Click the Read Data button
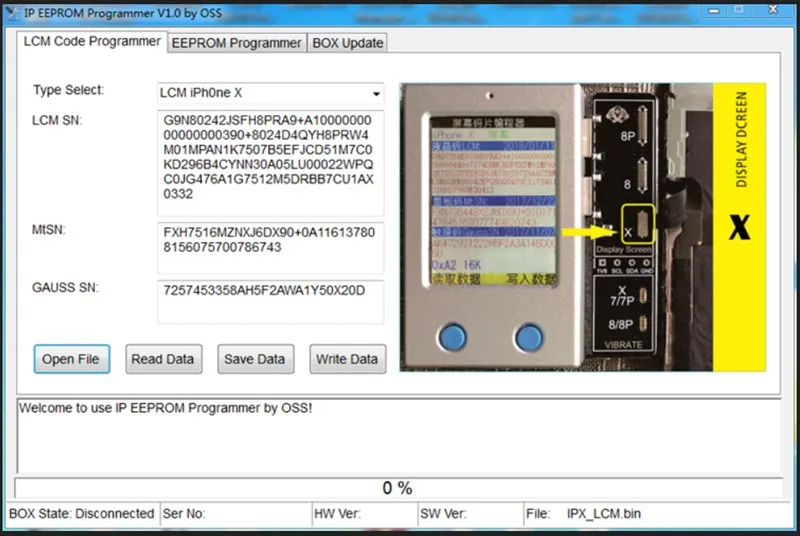Image resolution: width=800 pixels, height=536 pixels. 163,359
